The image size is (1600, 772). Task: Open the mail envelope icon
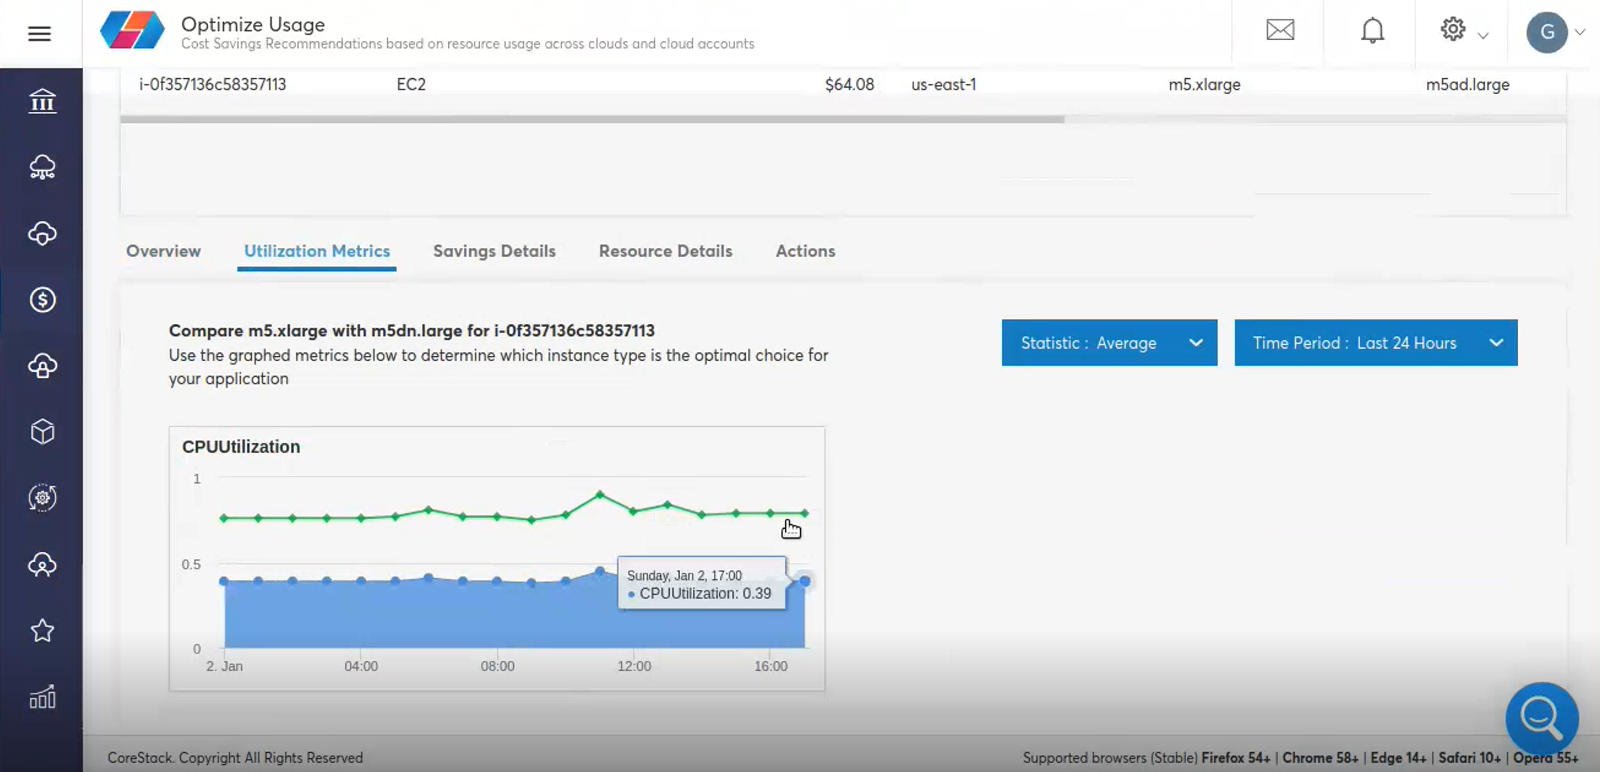click(1280, 30)
